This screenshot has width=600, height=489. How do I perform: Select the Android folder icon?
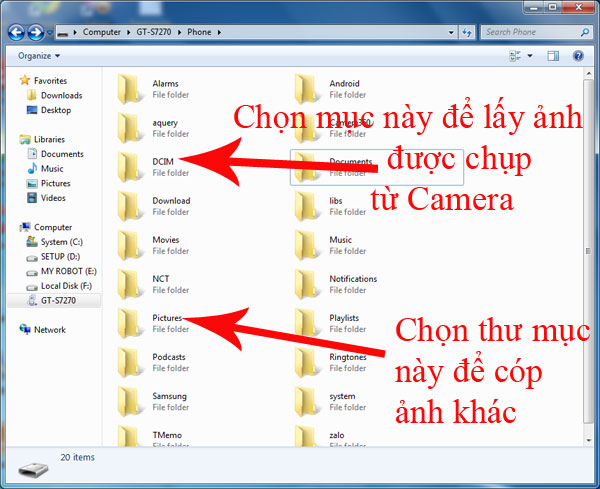pos(305,89)
